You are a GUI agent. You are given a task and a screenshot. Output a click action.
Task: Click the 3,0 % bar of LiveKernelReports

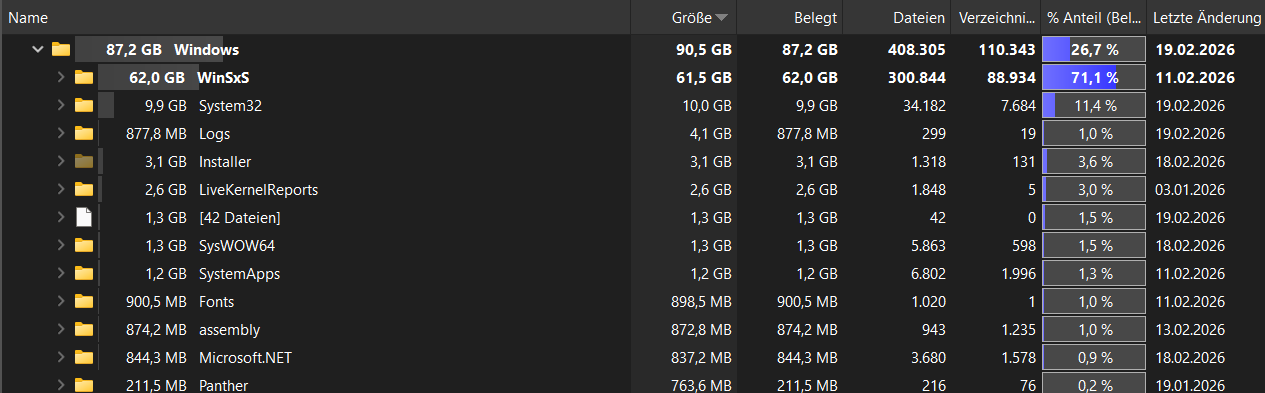[1093, 189]
